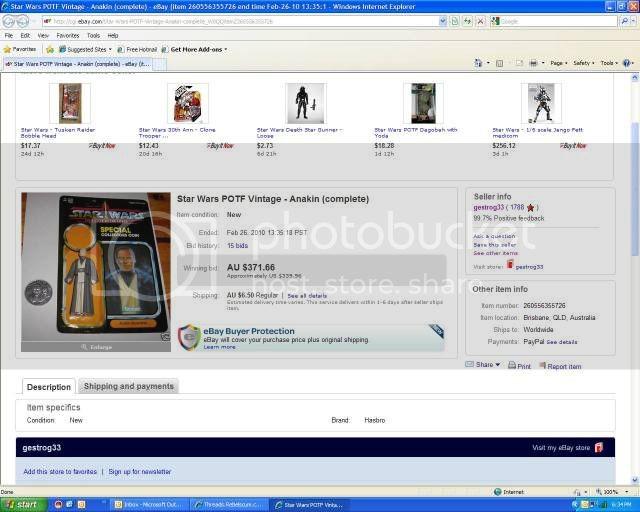This screenshot has width=640, height=512.
Task: Switch to Inbox - Microsoft Outlook taskbar button
Action: tap(150, 505)
